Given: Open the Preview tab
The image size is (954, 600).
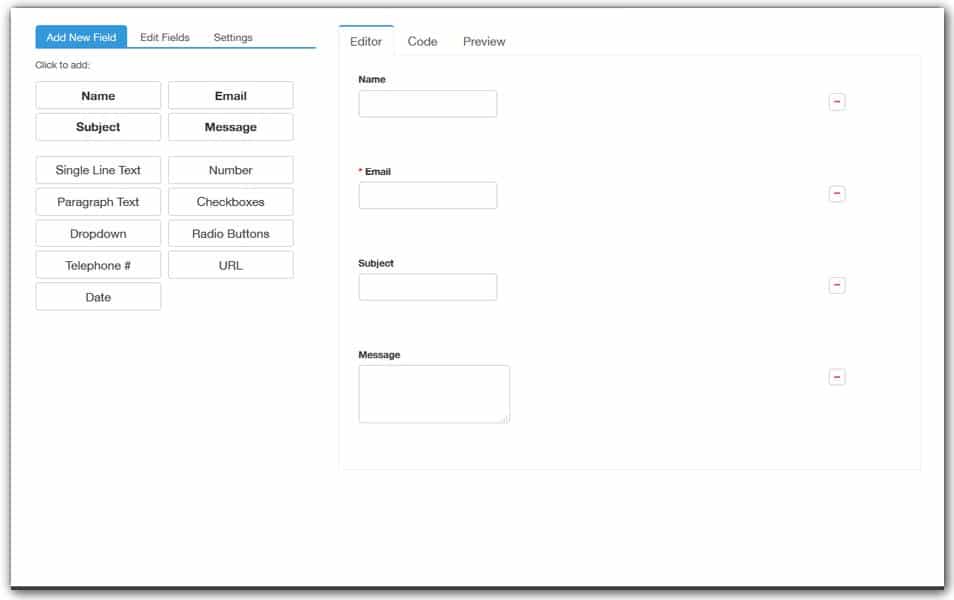Looking at the screenshot, I should click(x=483, y=41).
